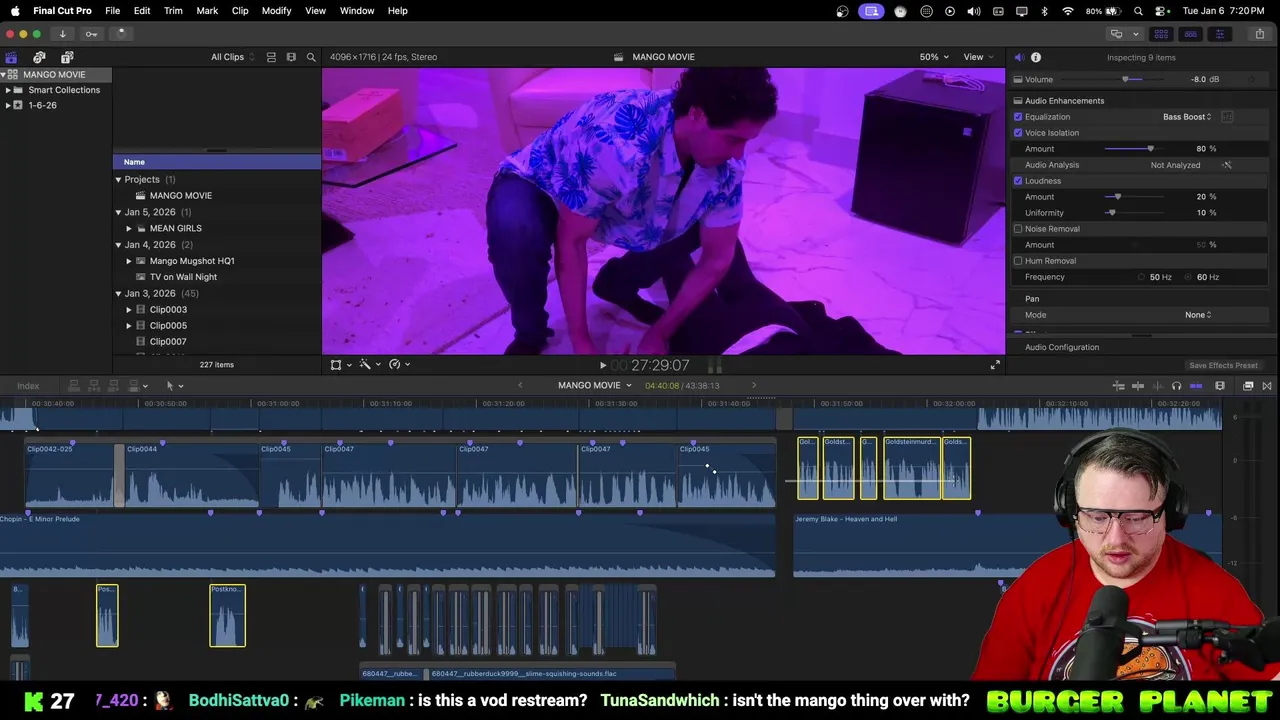This screenshot has height=720, width=1280.
Task: Click the share export icon
Action: pos(1259,34)
